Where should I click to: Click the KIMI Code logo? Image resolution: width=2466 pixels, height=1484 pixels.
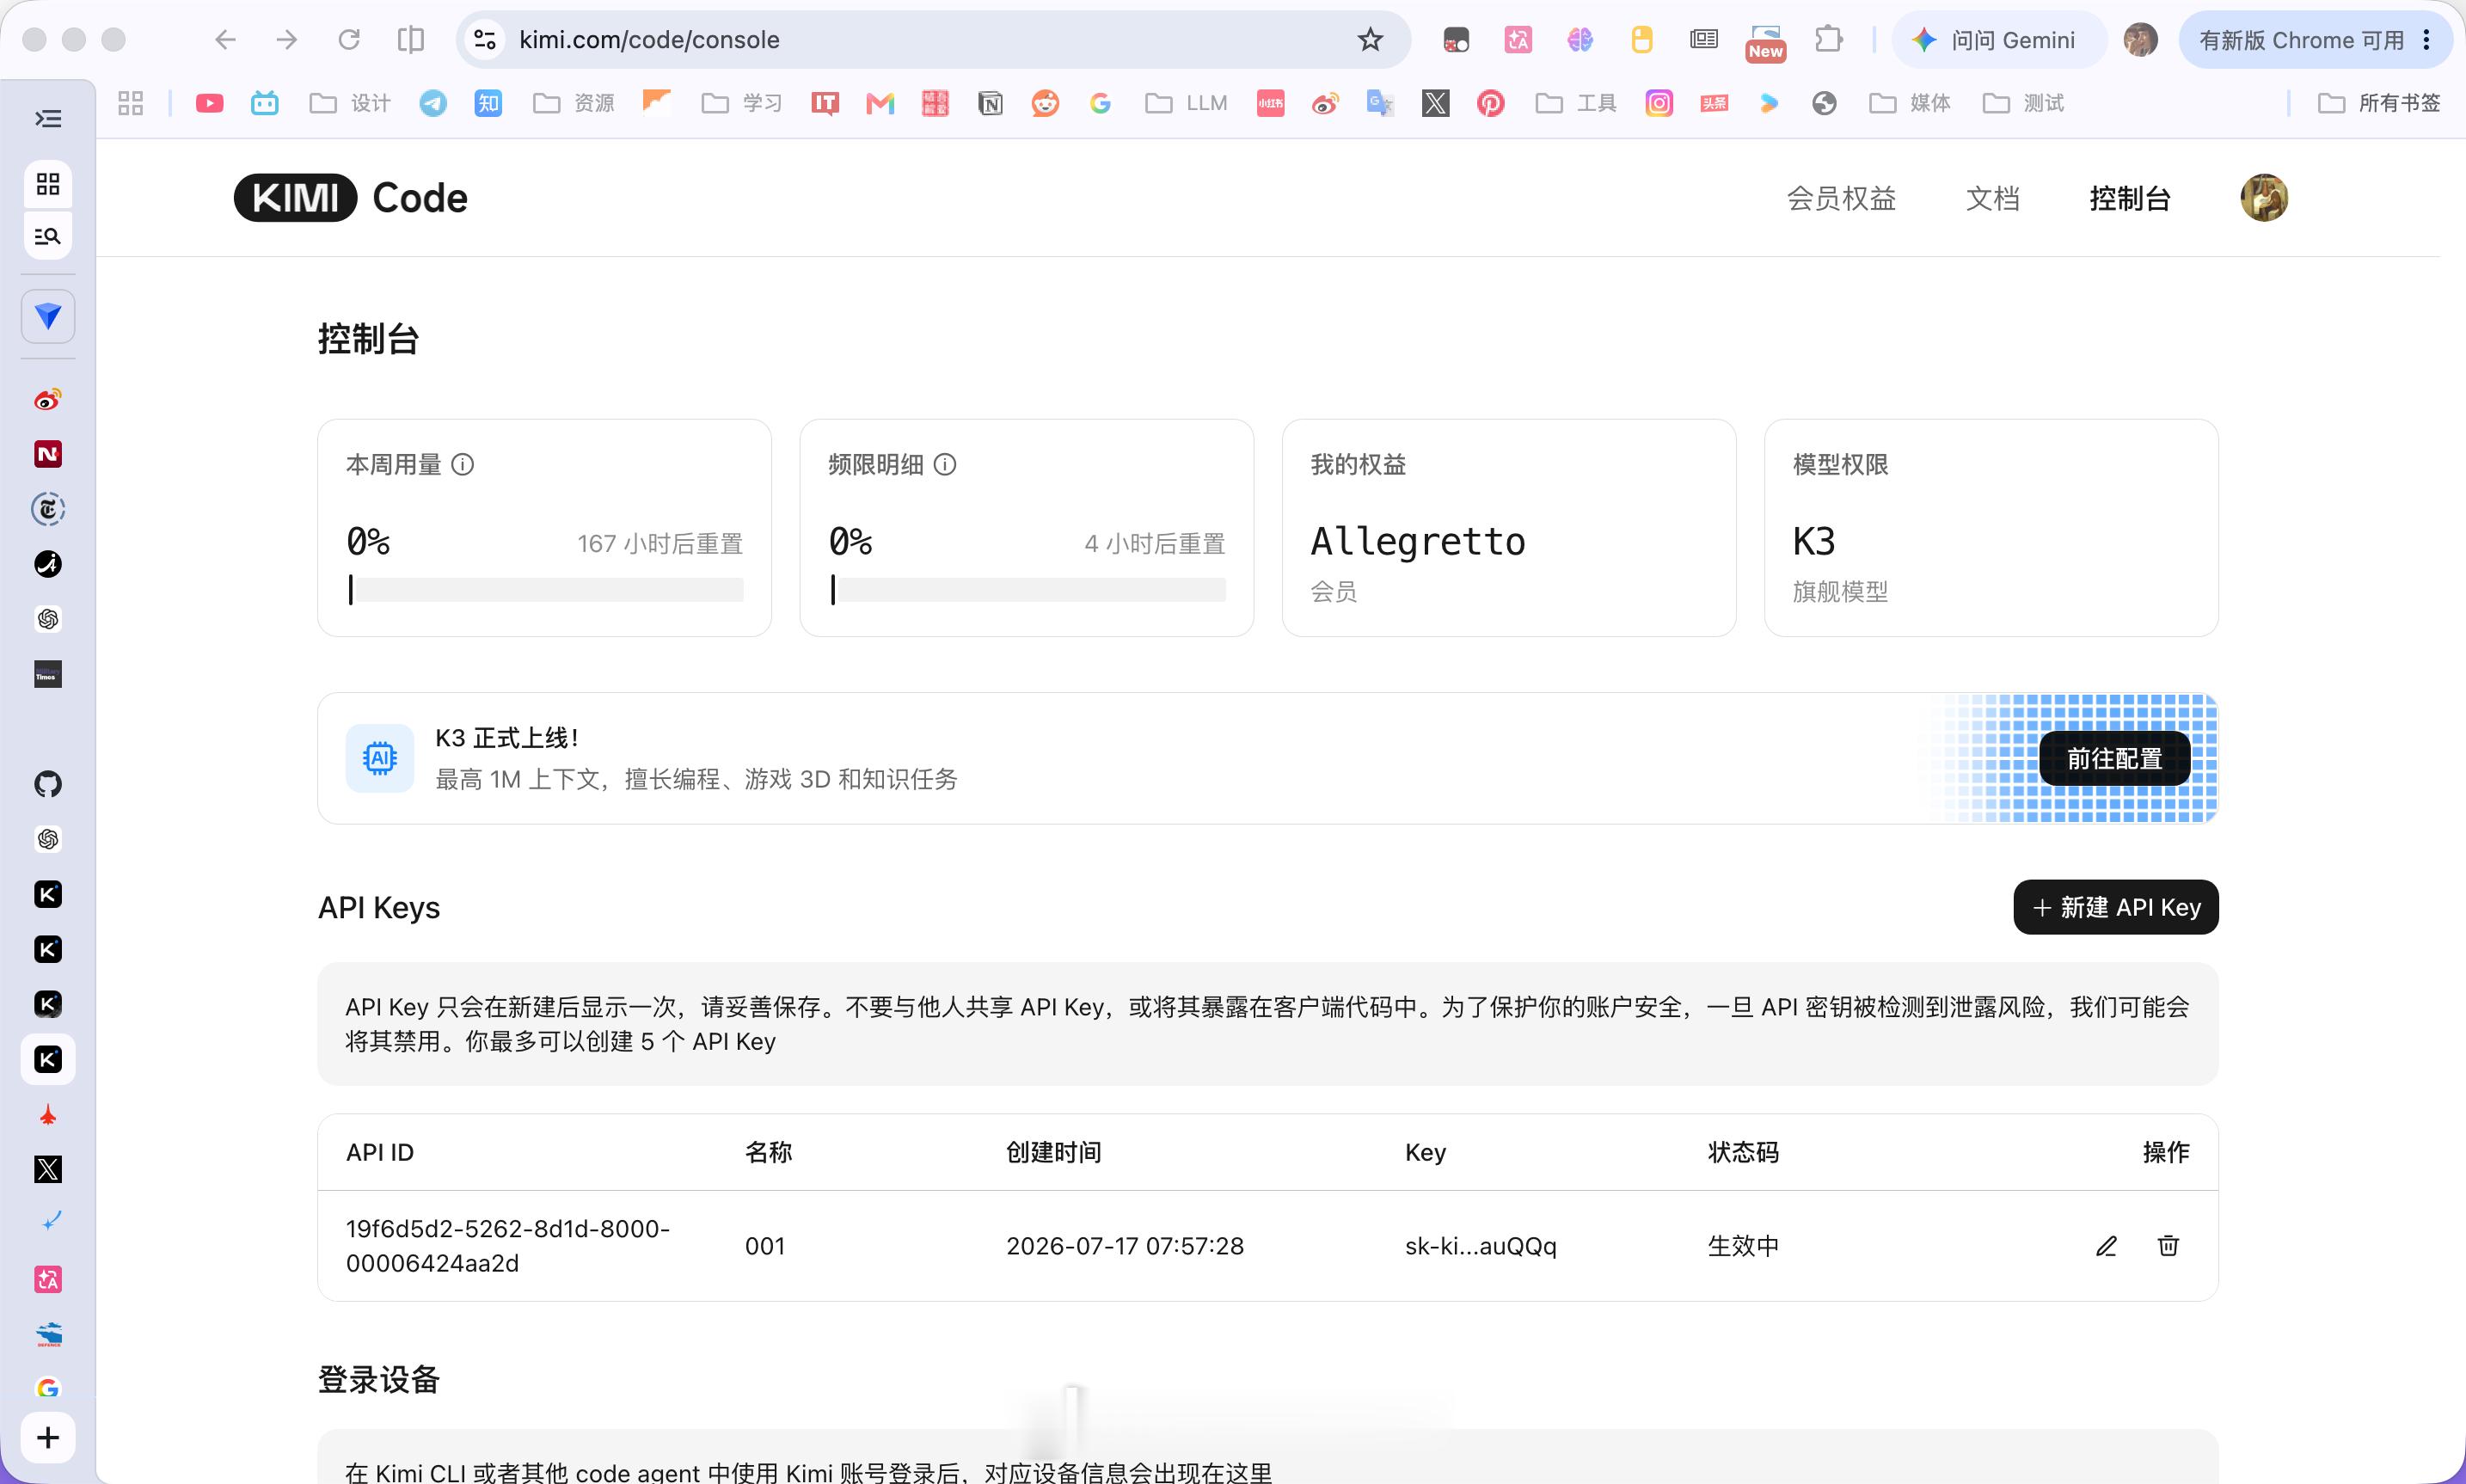point(351,198)
